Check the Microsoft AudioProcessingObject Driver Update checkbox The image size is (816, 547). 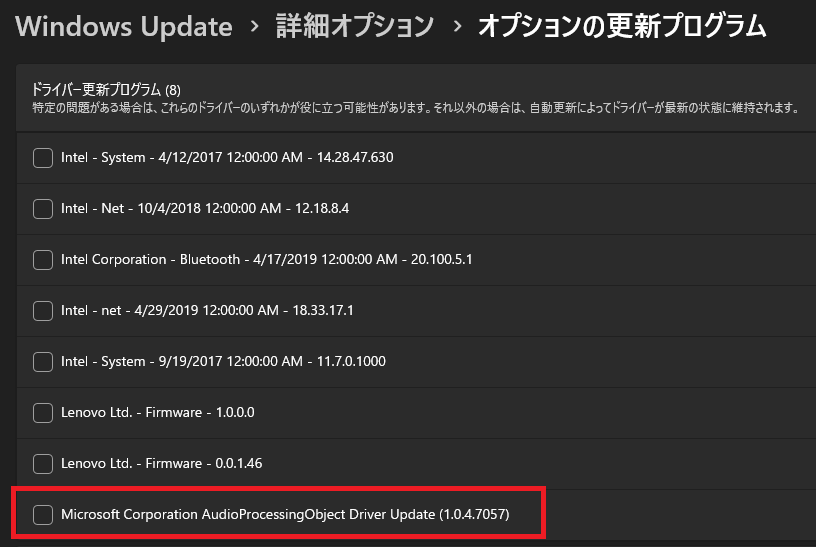click(x=43, y=515)
